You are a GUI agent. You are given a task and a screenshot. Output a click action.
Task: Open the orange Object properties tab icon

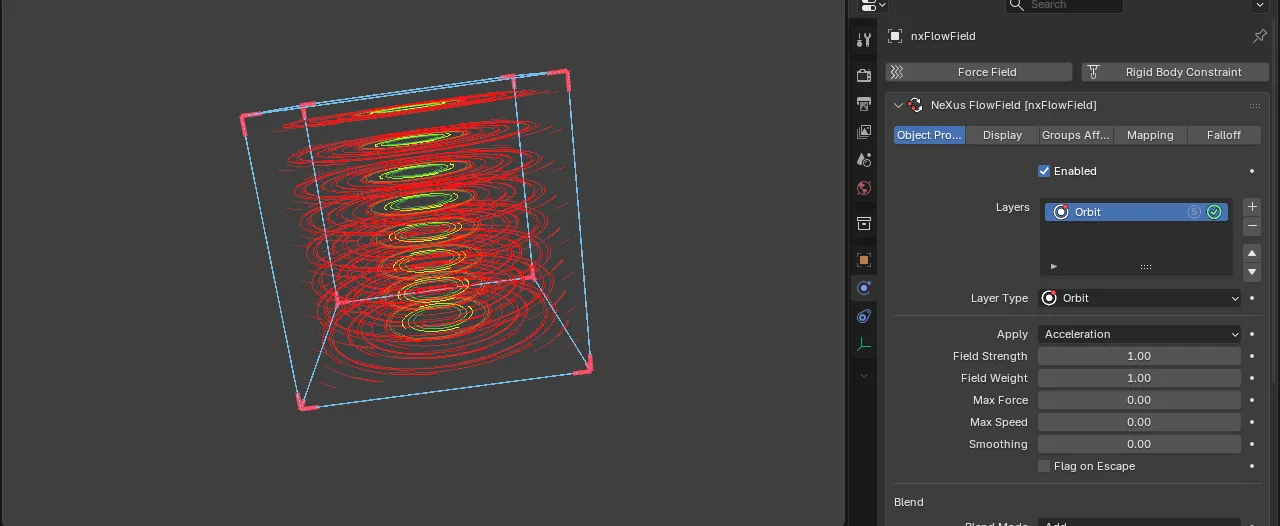864,260
